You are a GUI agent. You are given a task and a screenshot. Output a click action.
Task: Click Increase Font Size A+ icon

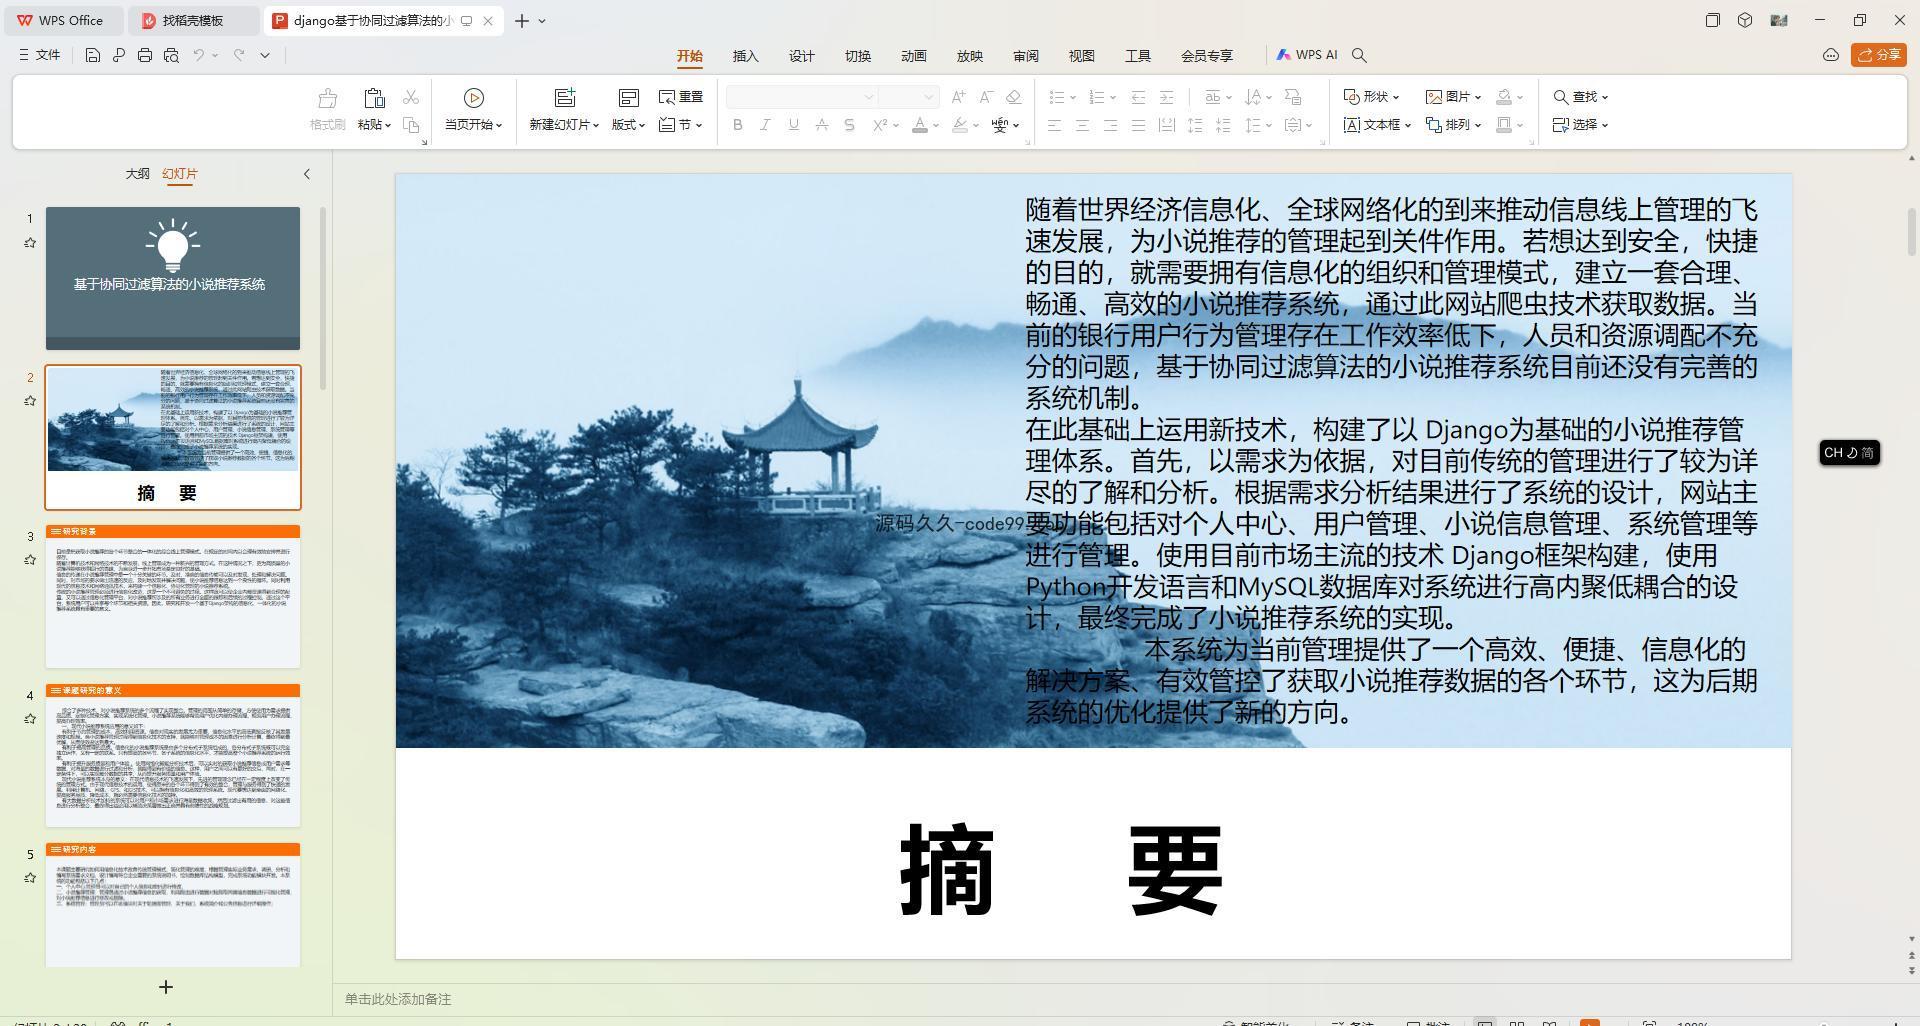[x=959, y=97]
